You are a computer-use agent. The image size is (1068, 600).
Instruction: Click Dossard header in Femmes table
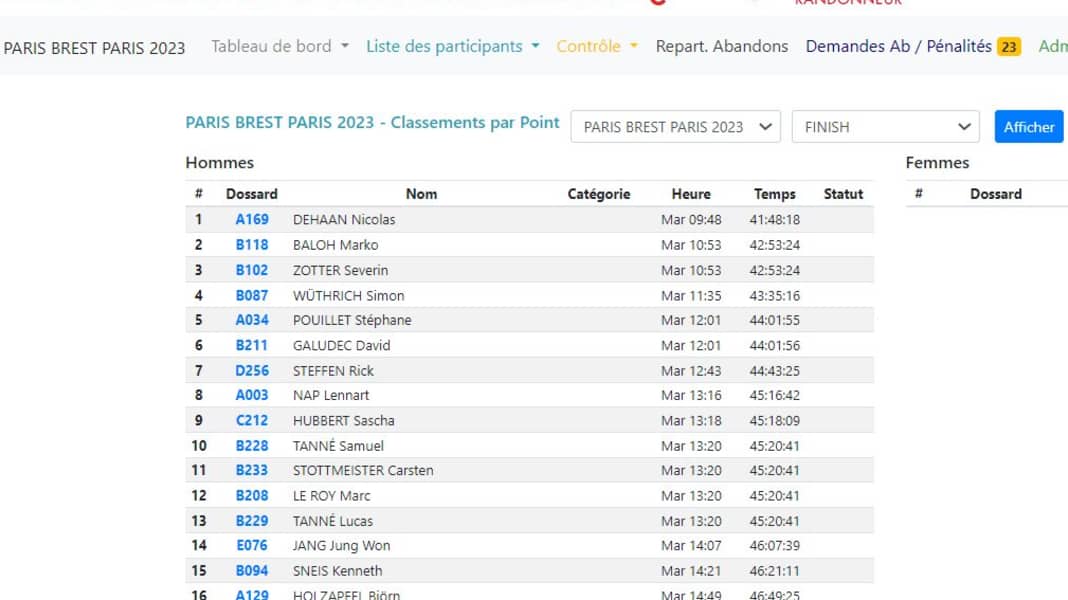pyautogui.click(x=996, y=193)
